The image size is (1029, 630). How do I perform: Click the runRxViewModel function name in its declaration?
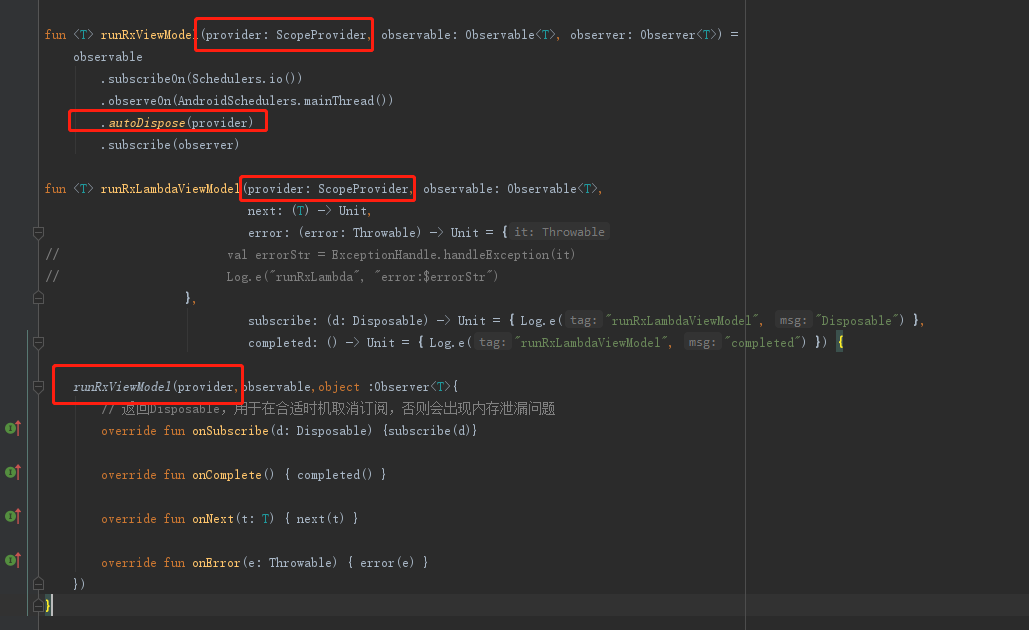click(149, 35)
